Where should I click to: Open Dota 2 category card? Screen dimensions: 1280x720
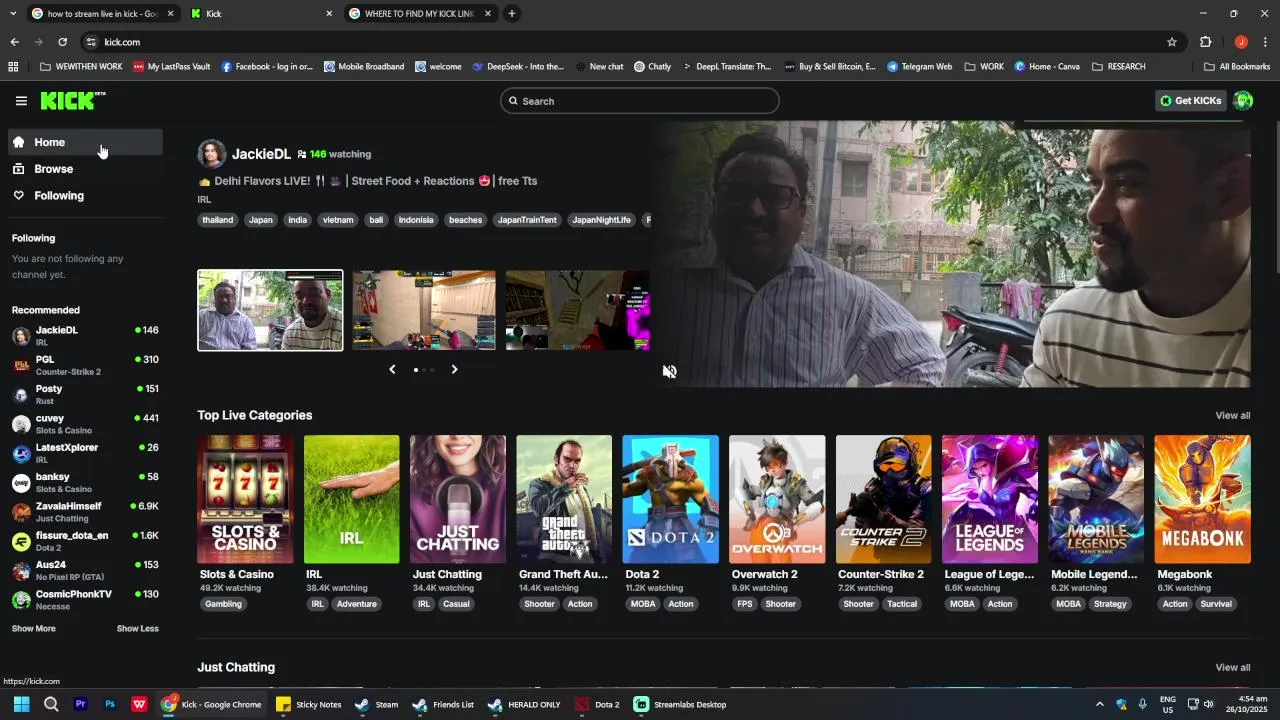click(670, 499)
